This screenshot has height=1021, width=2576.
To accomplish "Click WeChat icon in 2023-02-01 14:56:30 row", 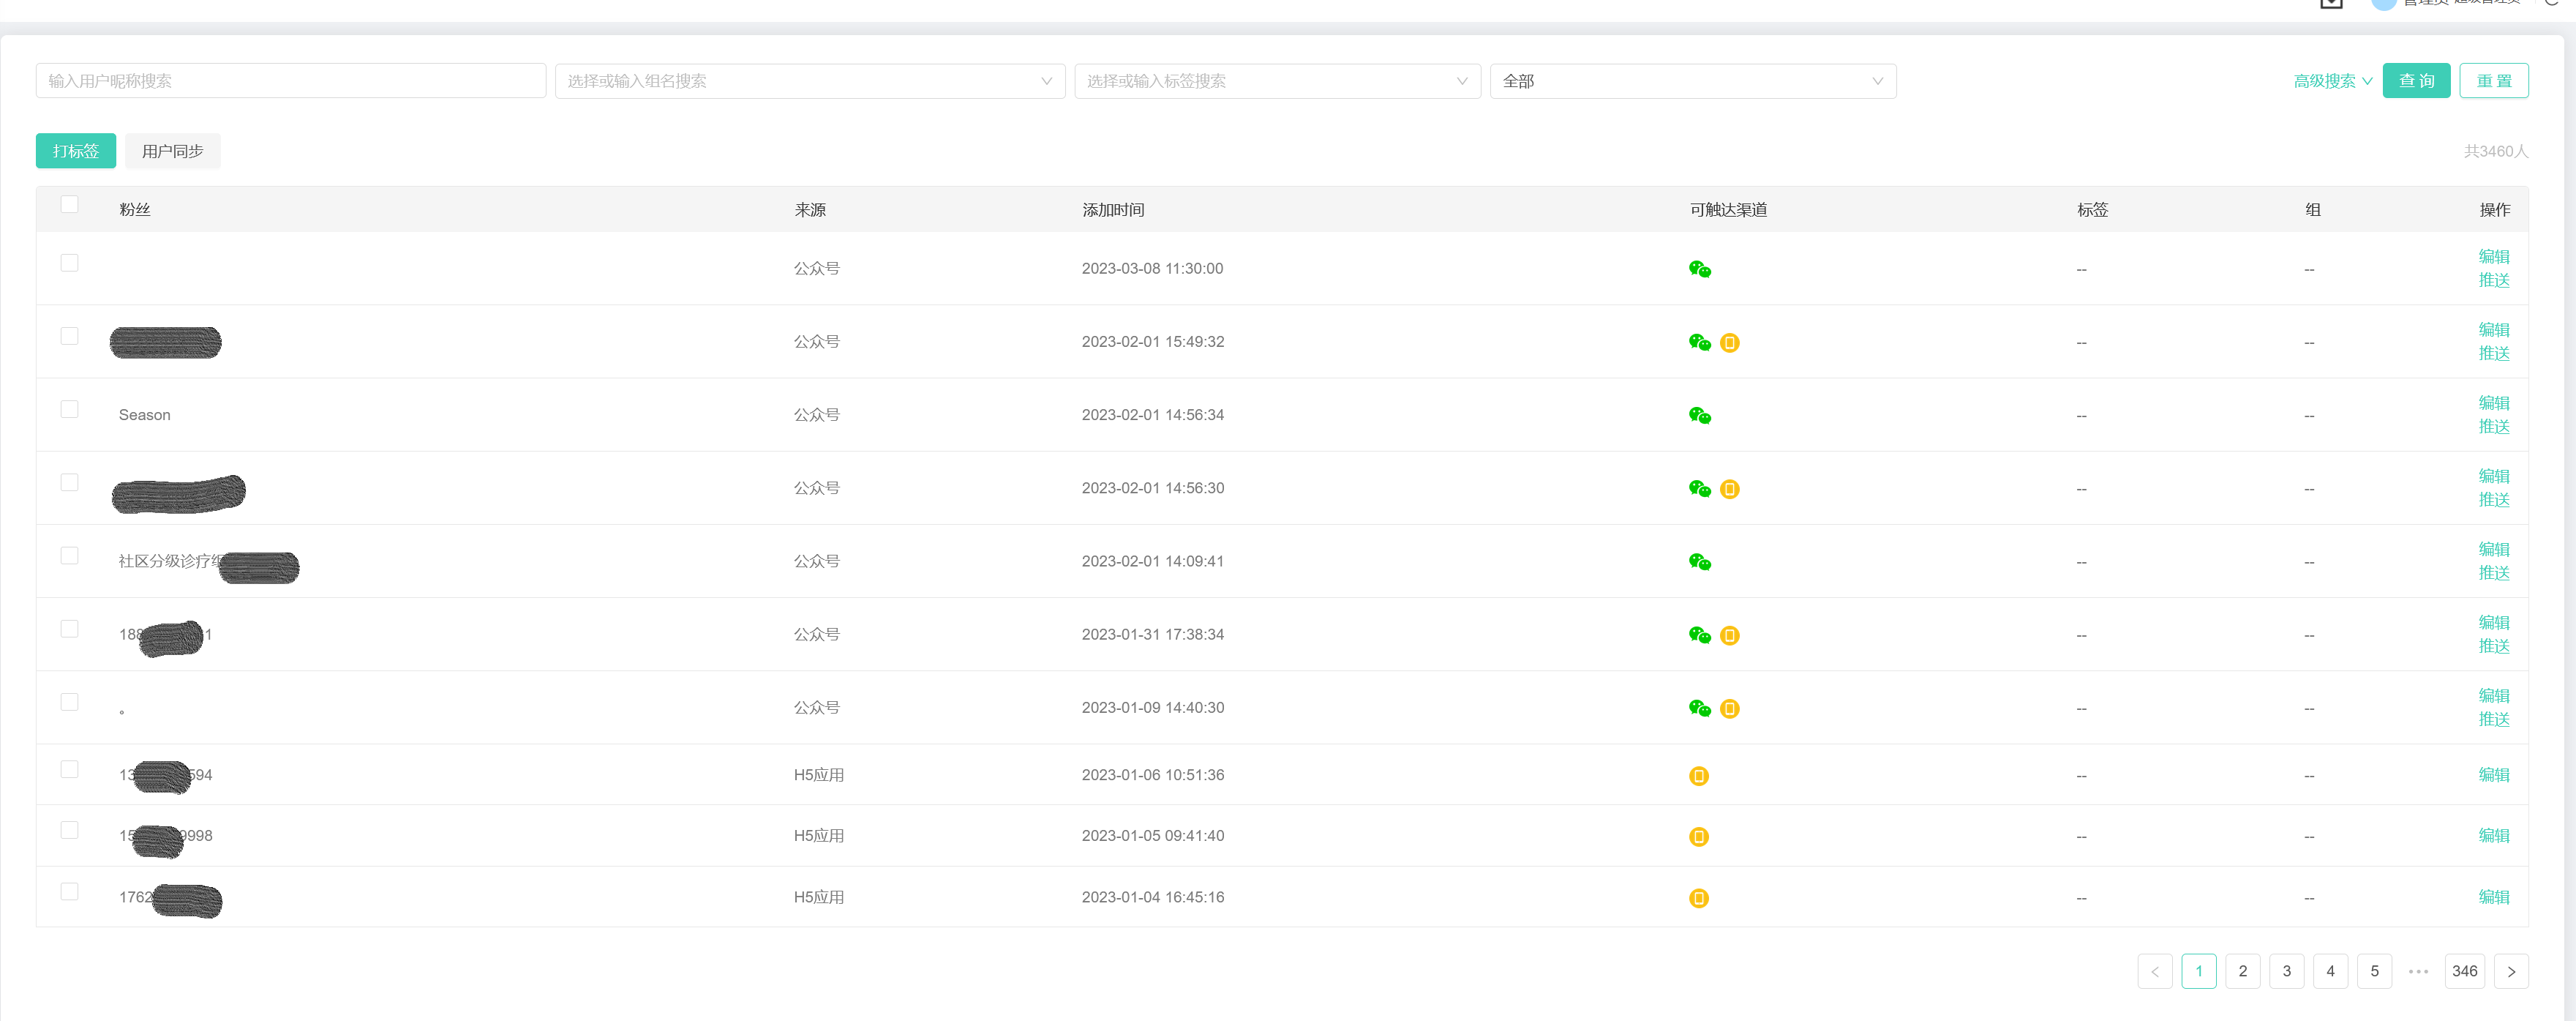I will click(x=1699, y=488).
